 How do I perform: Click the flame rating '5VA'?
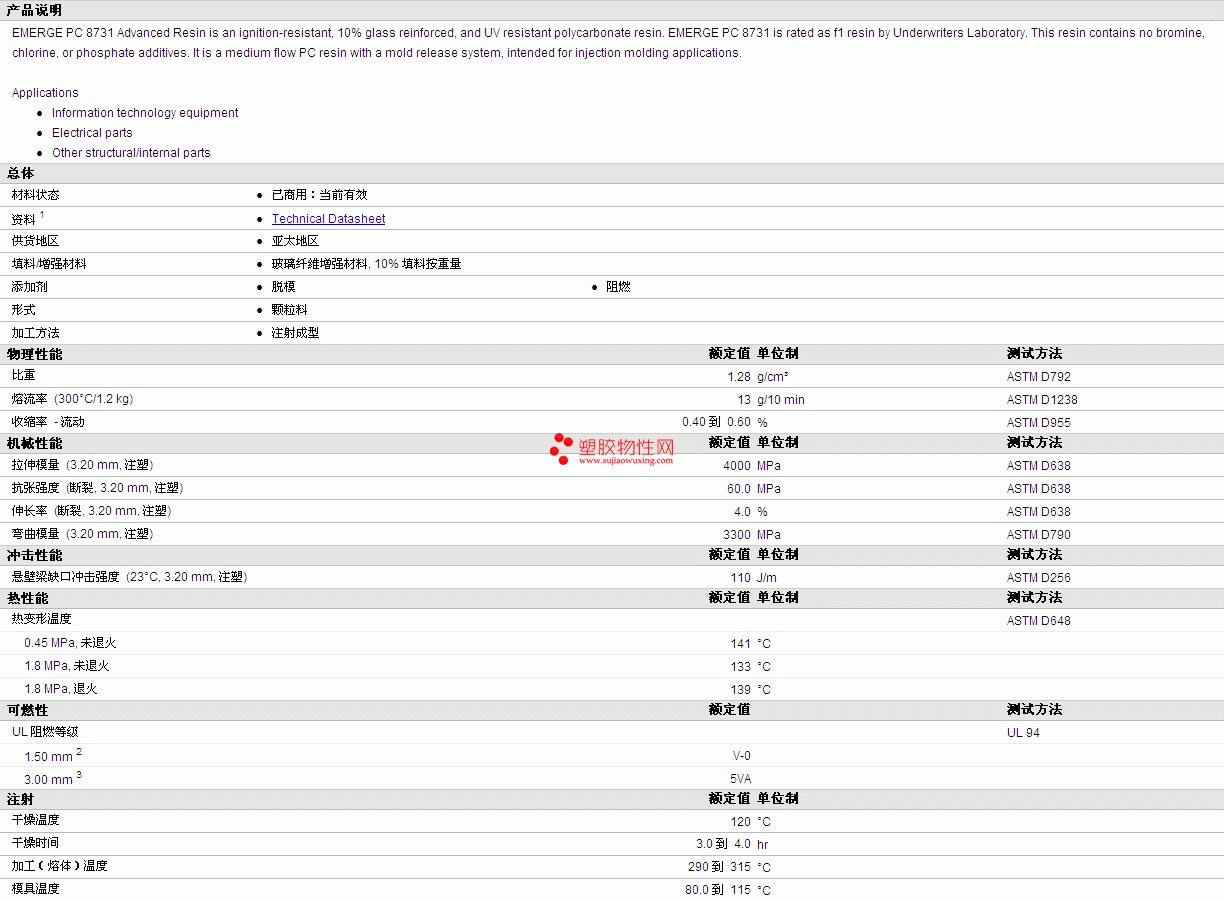(x=740, y=779)
